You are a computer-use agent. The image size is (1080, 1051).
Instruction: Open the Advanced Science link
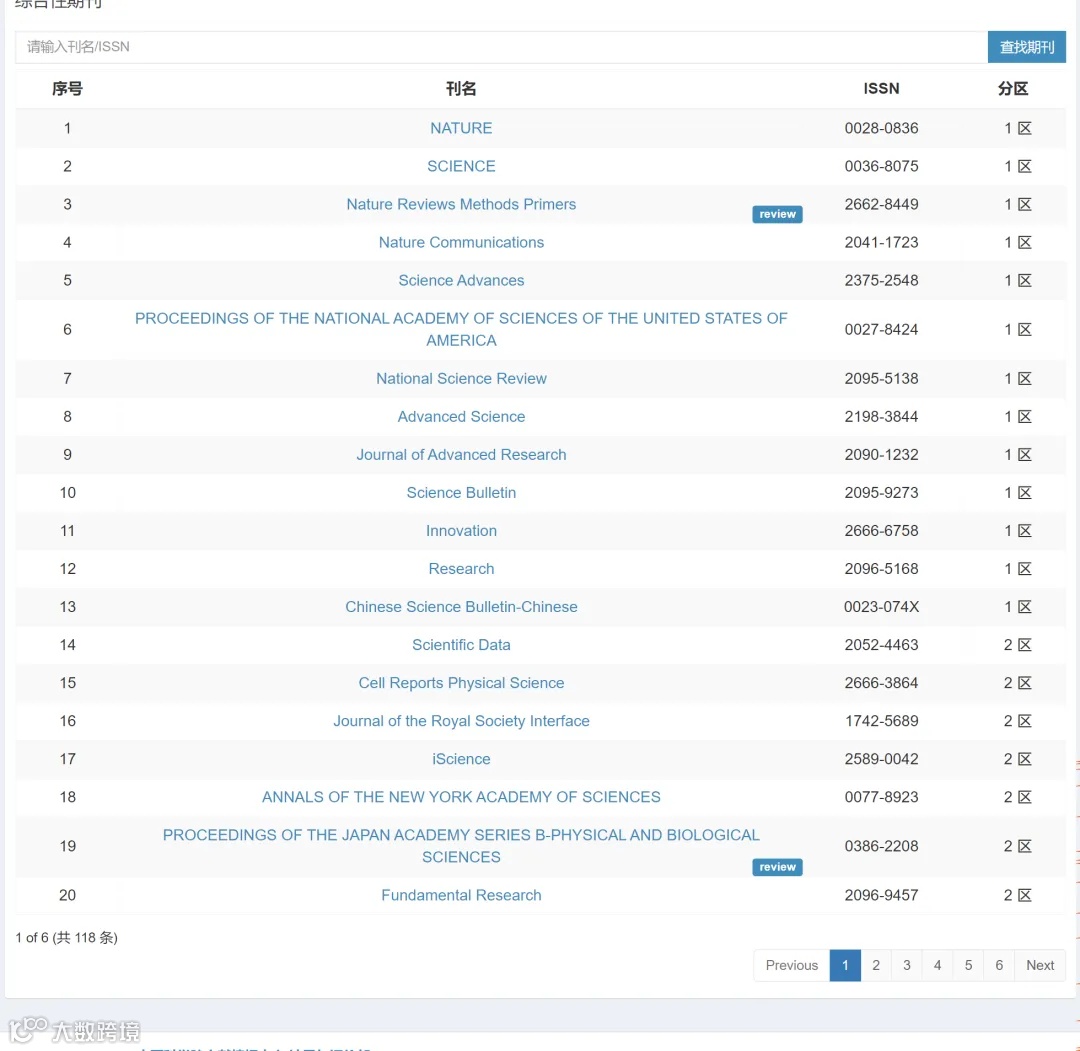click(x=461, y=416)
